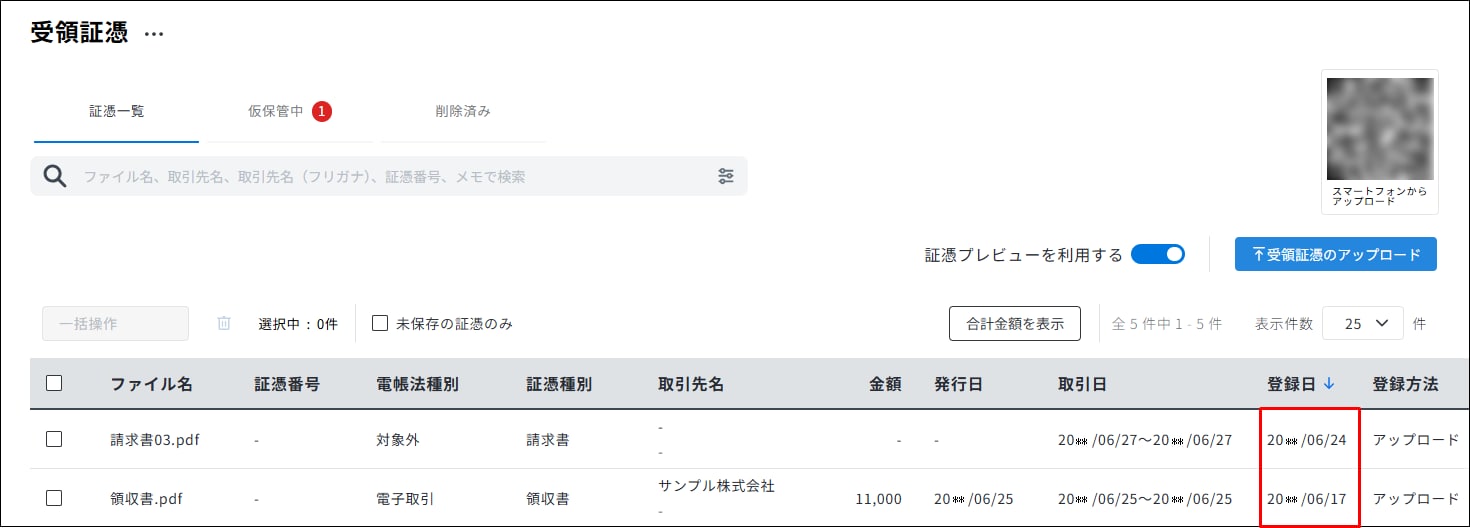Open the three-dot menu beside 受領証憑

click(153, 33)
